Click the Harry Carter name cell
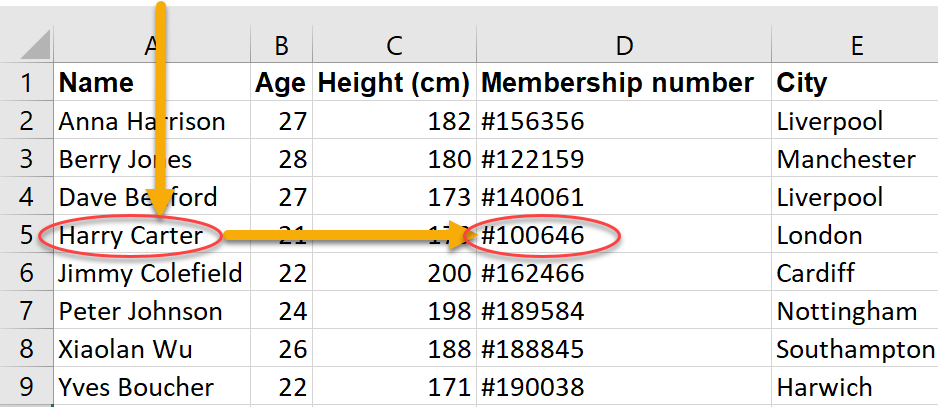 [x=130, y=236]
